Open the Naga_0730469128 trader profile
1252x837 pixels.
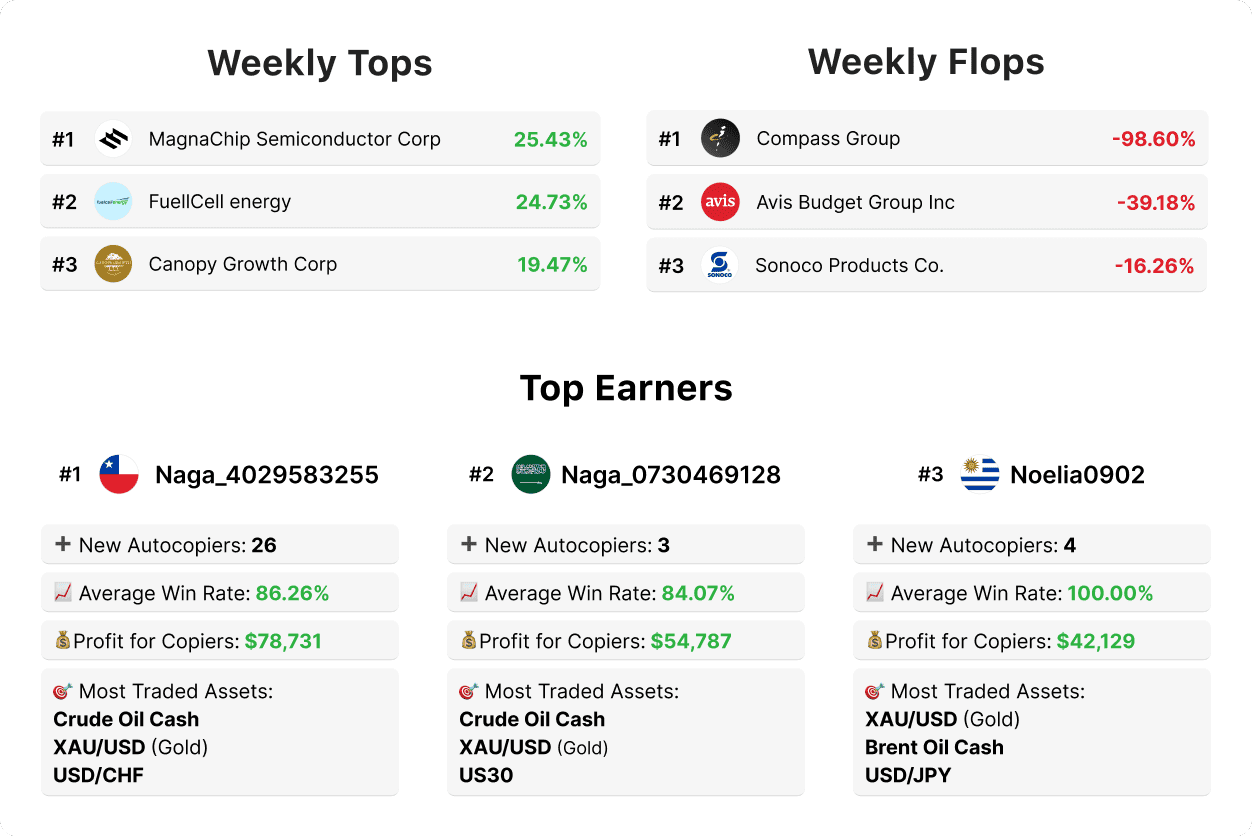click(670, 475)
